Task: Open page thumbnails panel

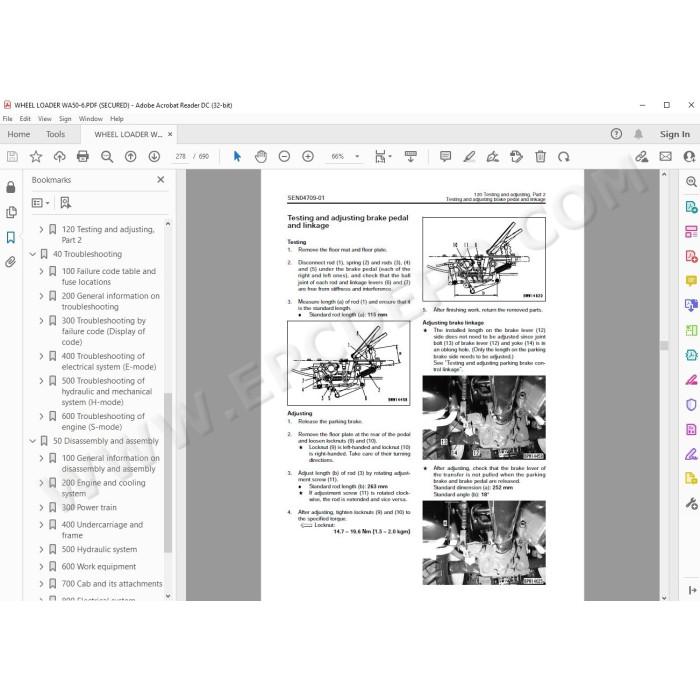Action: click(x=11, y=212)
